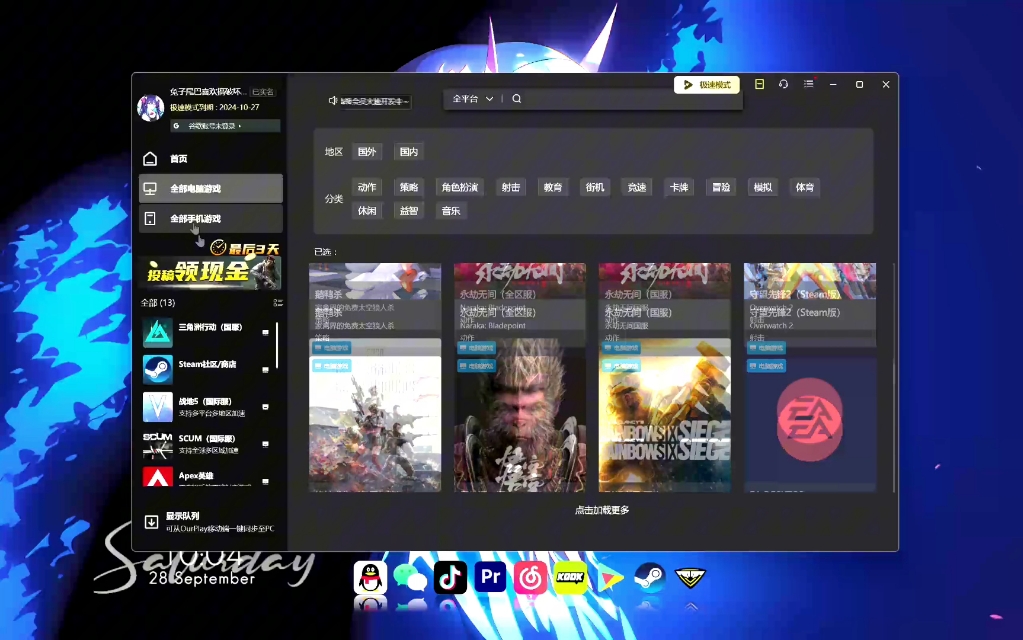
Task: Click the search magnifier icon
Action: (517, 99)
